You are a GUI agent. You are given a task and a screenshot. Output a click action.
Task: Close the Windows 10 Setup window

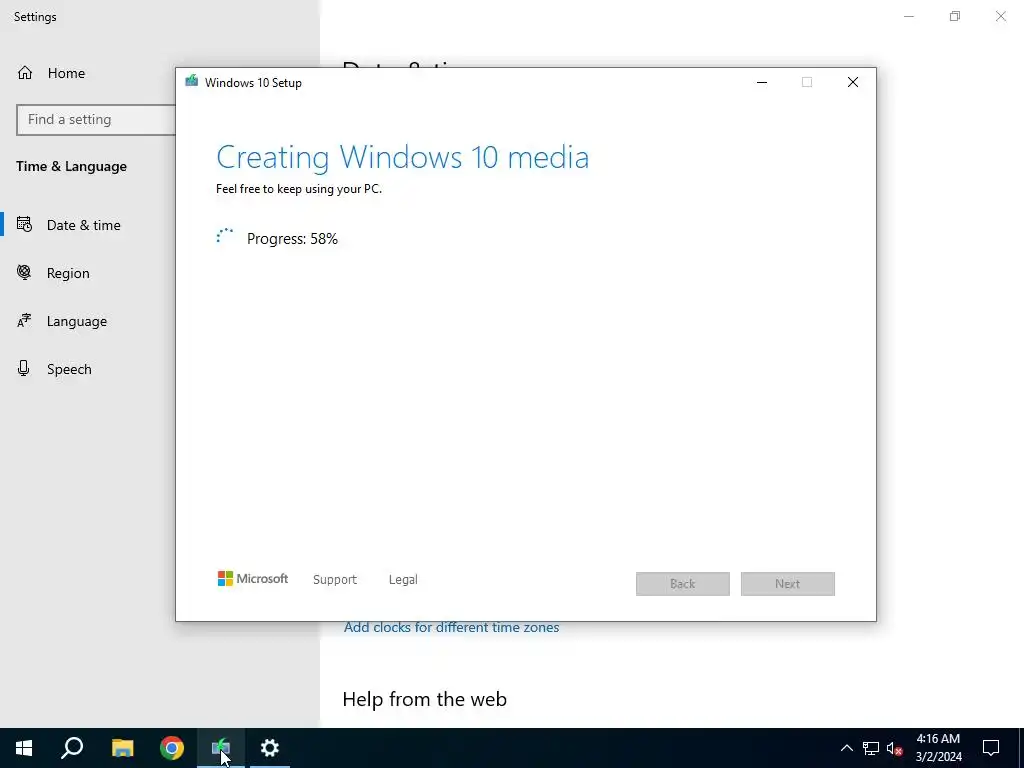[853, 82]
